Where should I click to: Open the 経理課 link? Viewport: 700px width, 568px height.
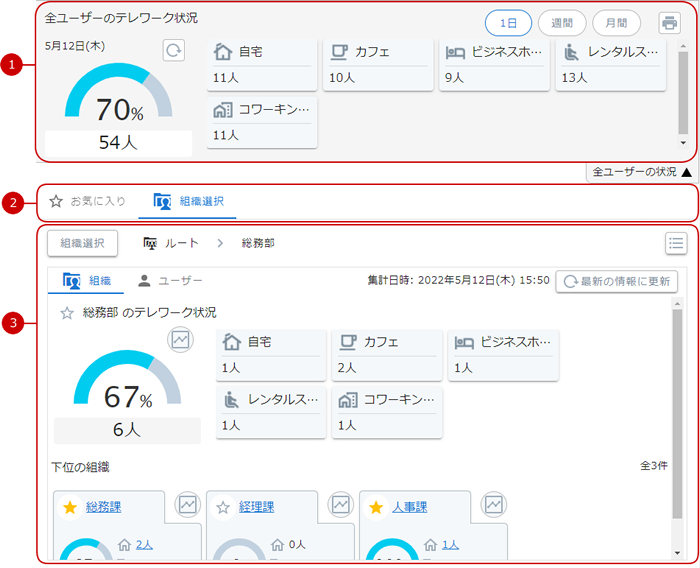pyautogui.click(x=257, y=507)
